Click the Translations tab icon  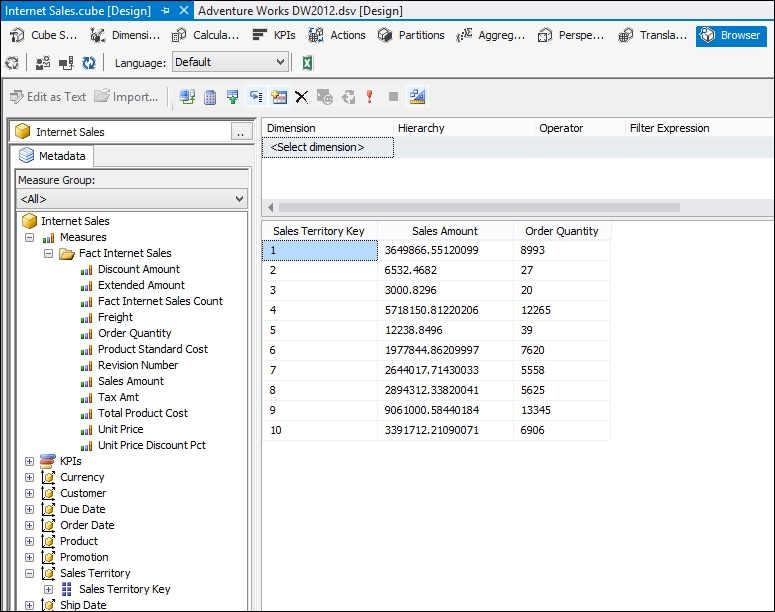pos(626,35)
